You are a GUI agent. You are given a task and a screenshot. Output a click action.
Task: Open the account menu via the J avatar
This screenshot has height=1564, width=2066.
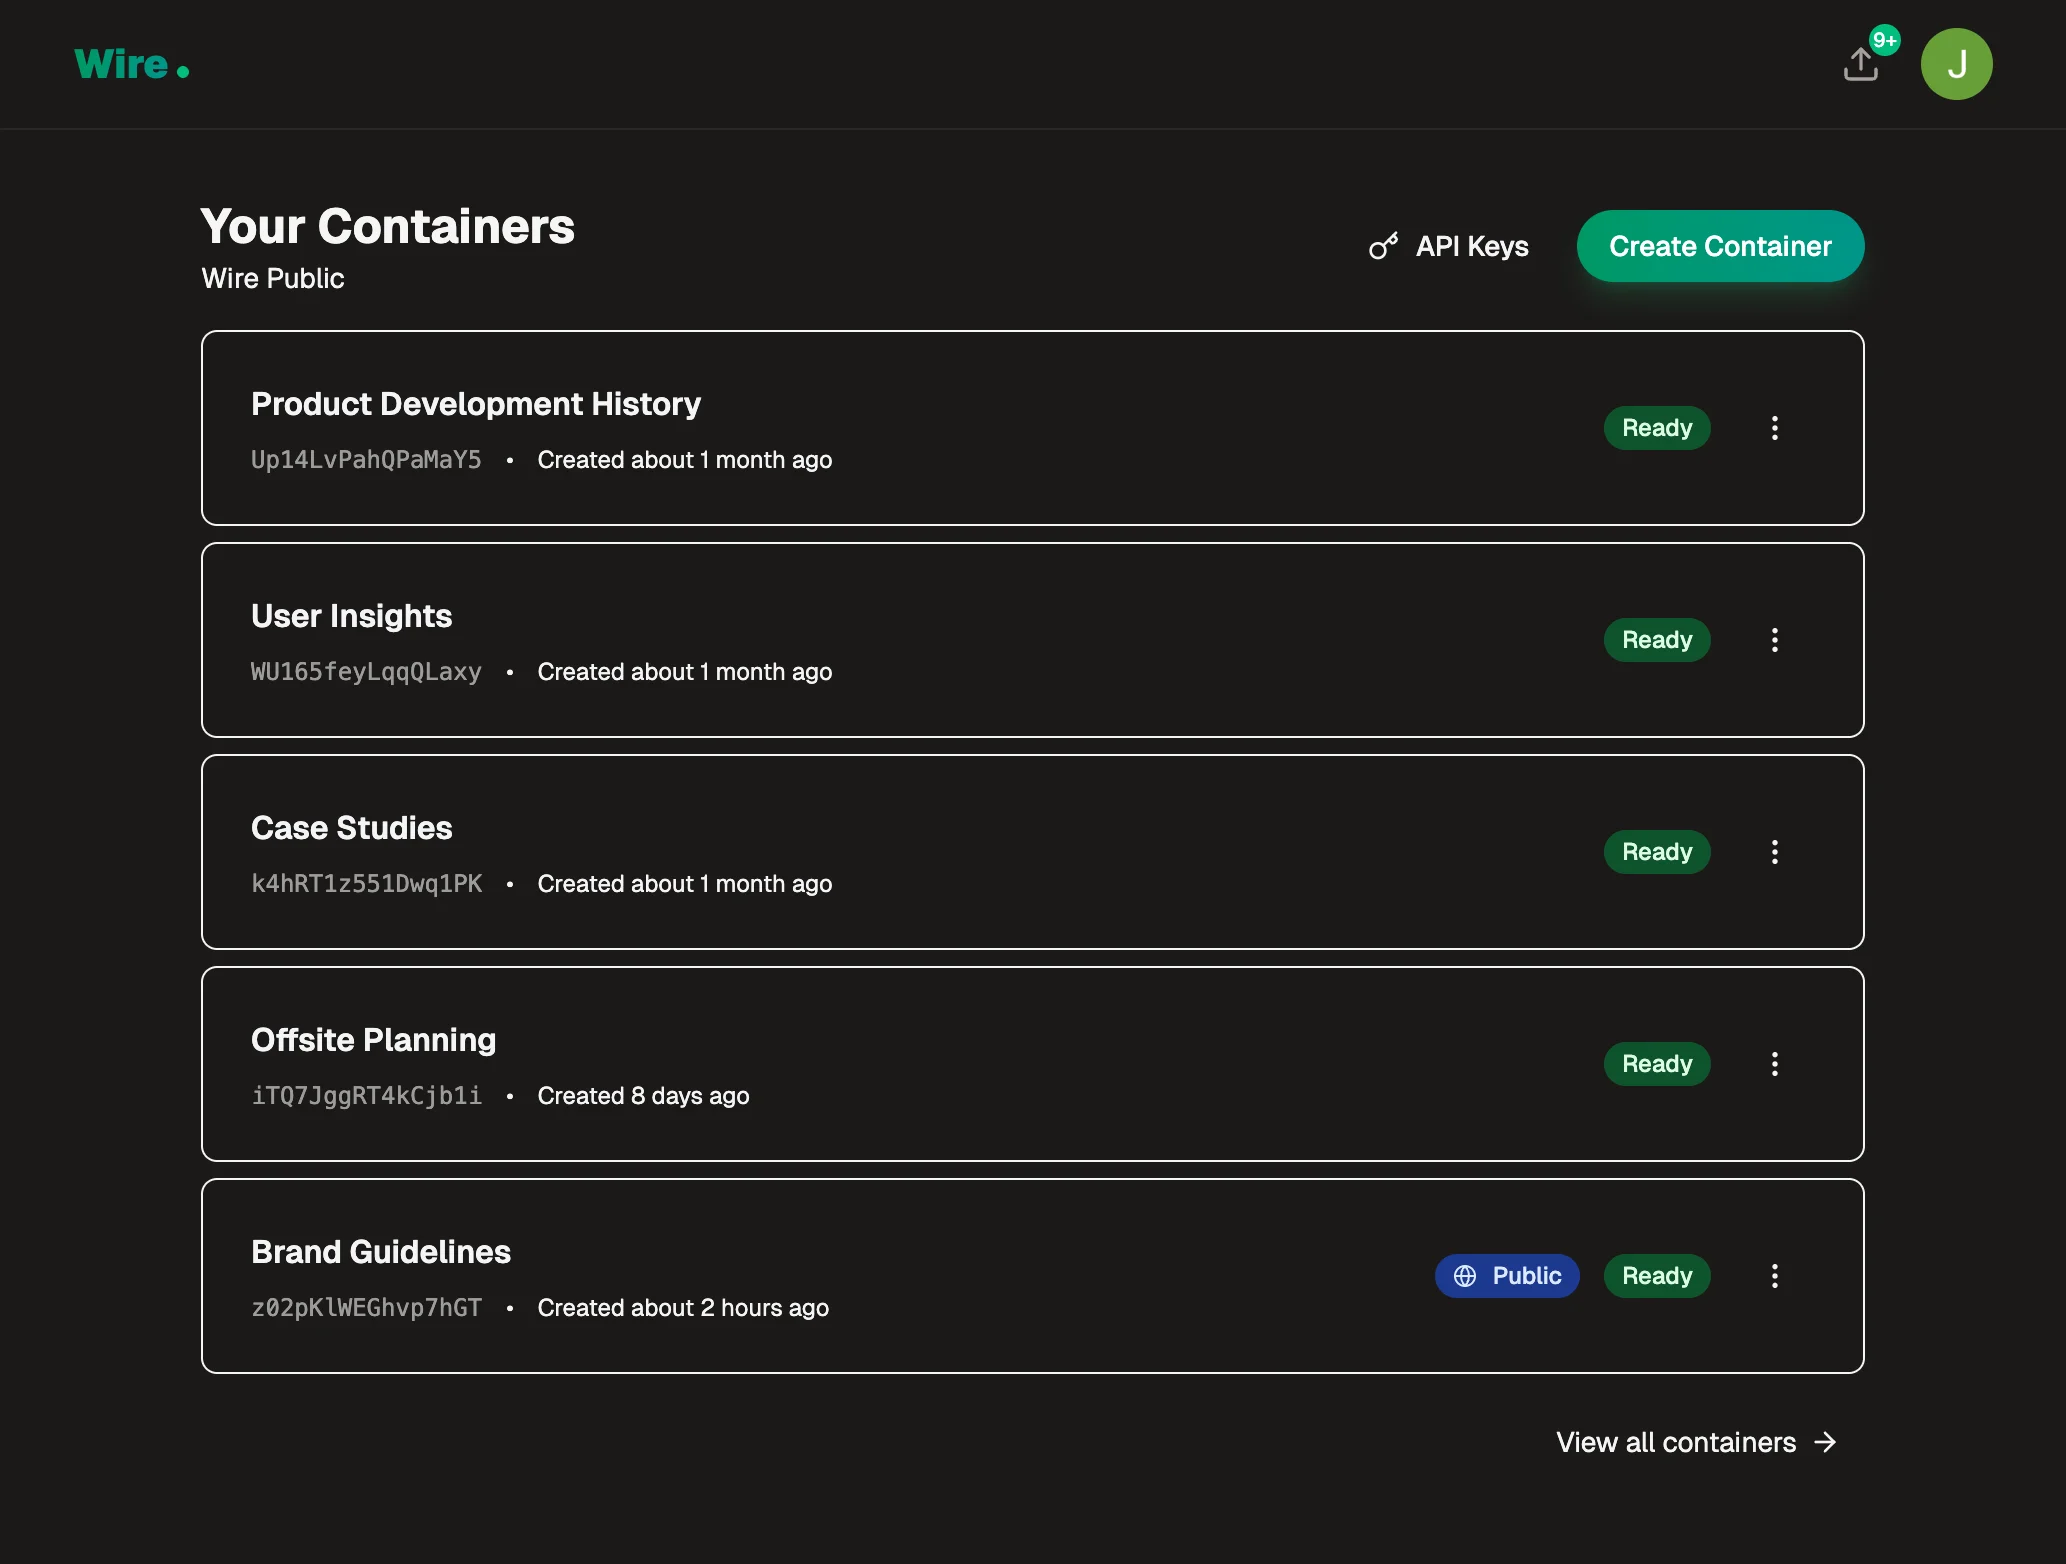coord(1957,63)
